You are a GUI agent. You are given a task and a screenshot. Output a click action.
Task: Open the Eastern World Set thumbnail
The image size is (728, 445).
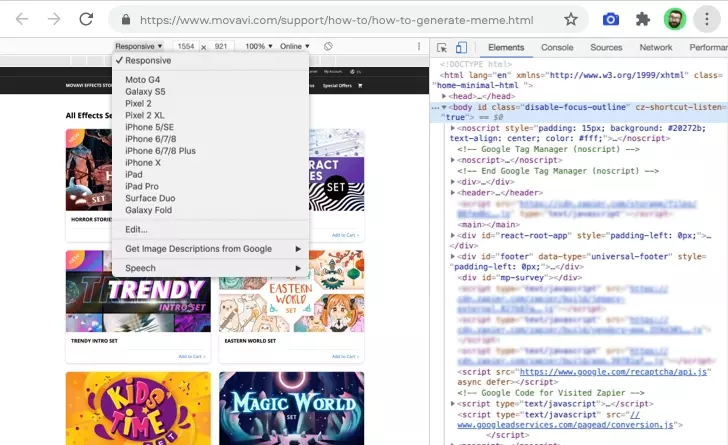(292, 291)
